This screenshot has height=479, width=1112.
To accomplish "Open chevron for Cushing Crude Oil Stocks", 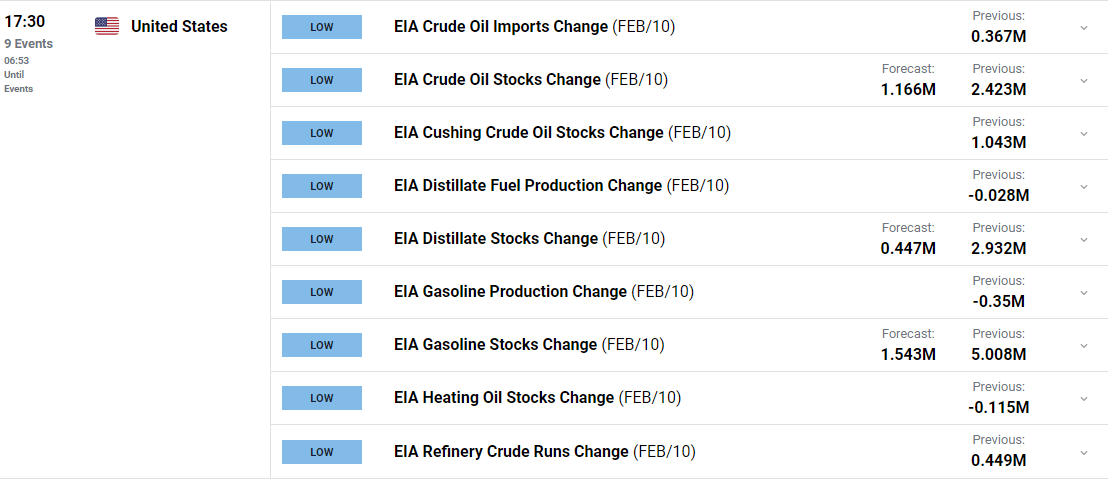I will tap(1084, 133).
